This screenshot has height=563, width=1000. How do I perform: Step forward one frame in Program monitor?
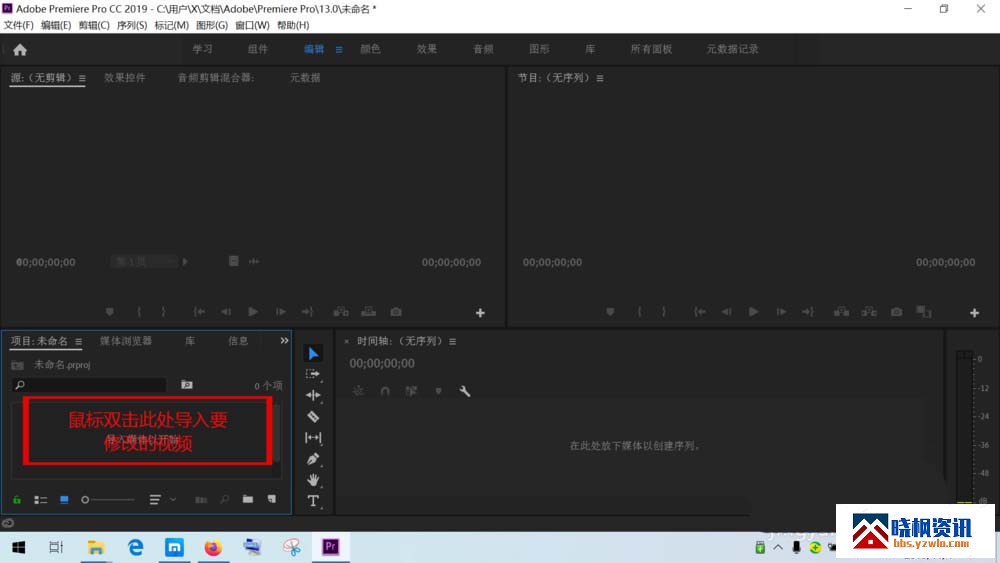[781, 312]
